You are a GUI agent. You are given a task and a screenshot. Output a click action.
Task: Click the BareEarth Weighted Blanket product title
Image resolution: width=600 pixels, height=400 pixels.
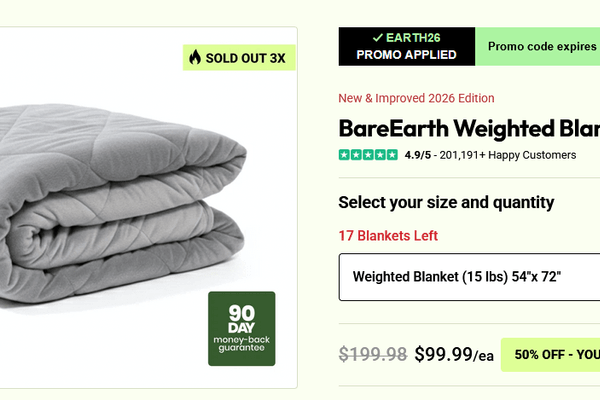click(469, 128)
